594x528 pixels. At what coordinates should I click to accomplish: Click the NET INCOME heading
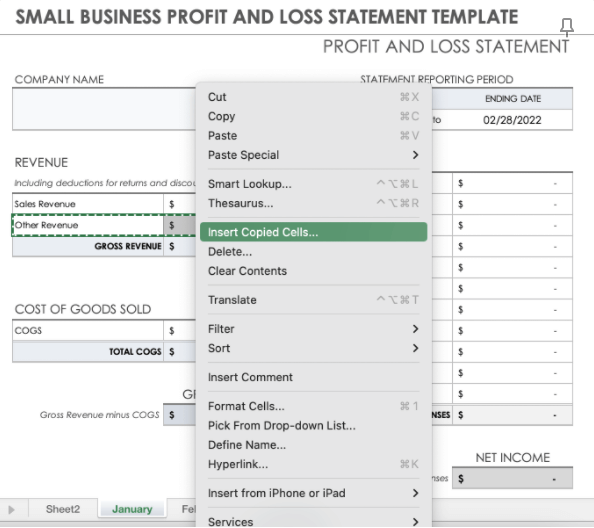pyautogui.click(x=513, y=458)
